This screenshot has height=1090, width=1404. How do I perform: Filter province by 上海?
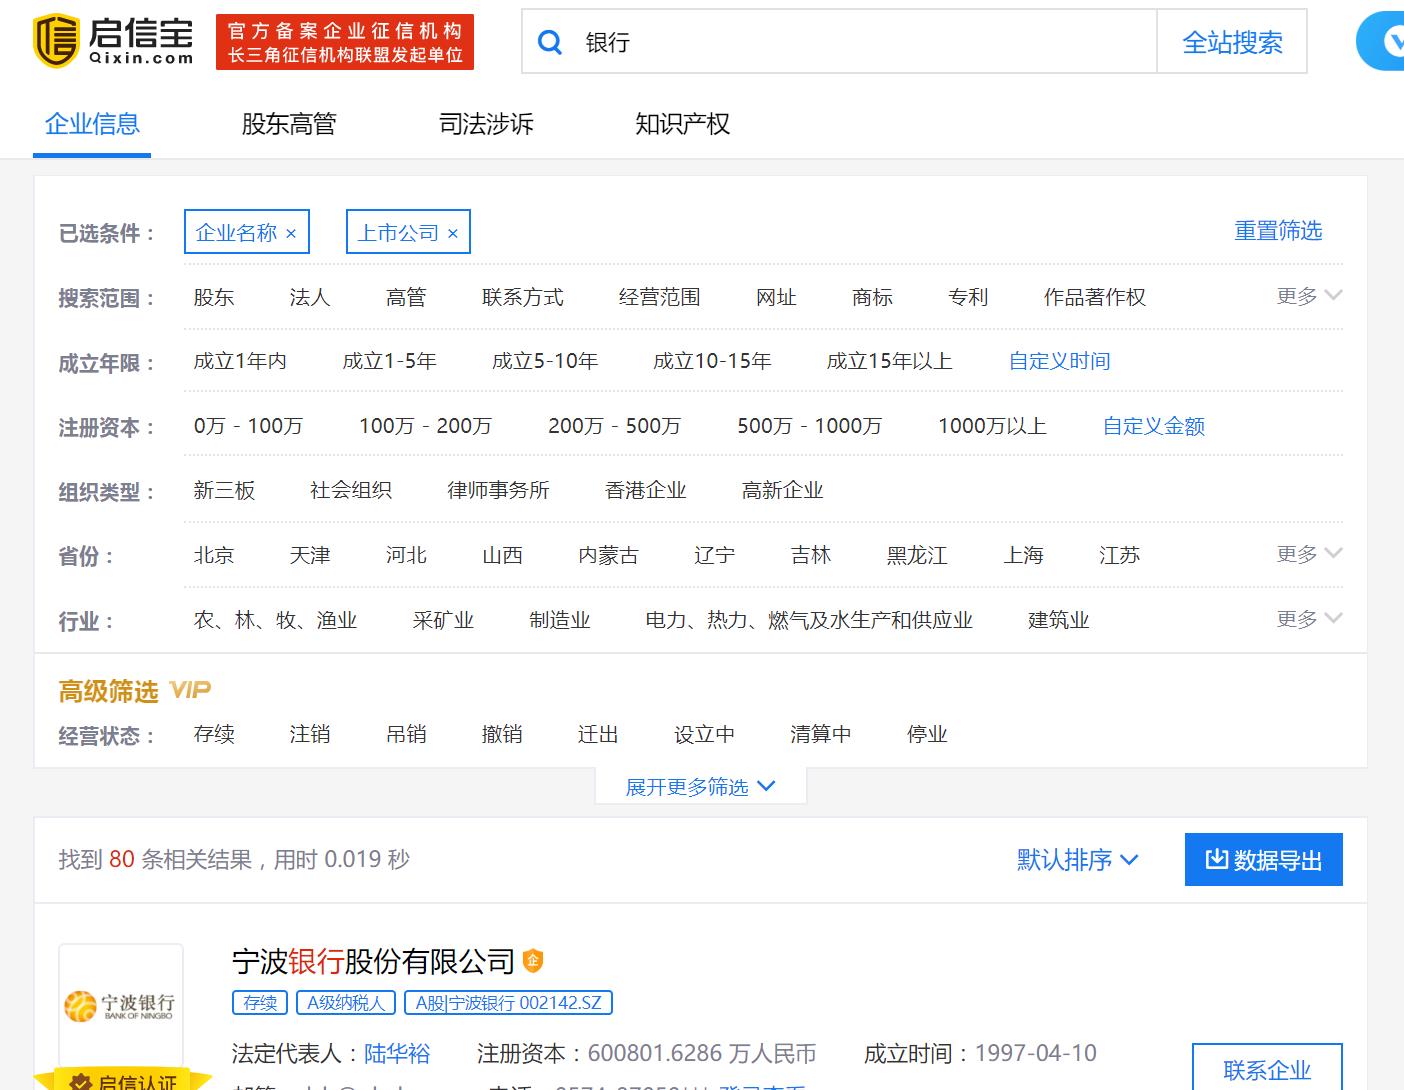click(x=1024, y=555)
